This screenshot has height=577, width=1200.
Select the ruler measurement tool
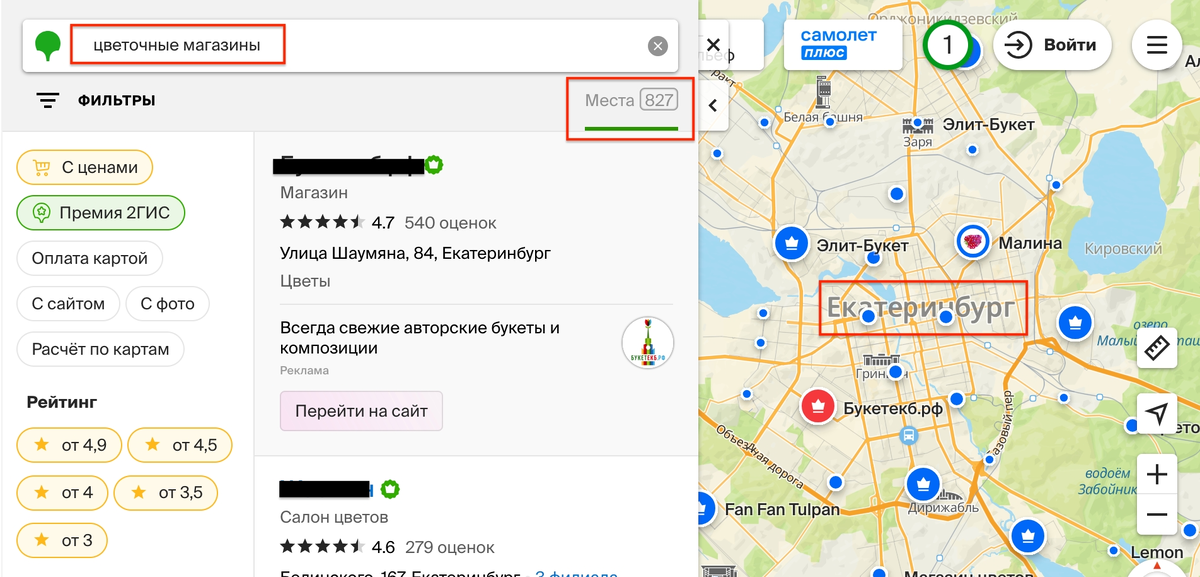(x=1157, y=347)
